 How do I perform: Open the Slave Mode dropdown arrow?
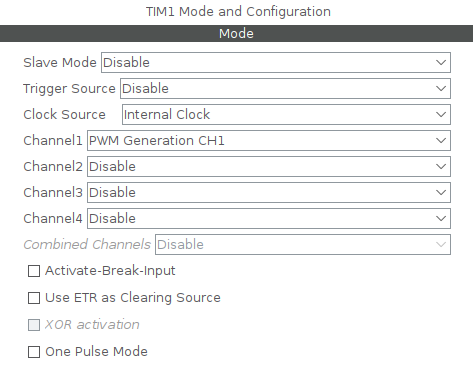pyautogui.click(x=441, y=62)
